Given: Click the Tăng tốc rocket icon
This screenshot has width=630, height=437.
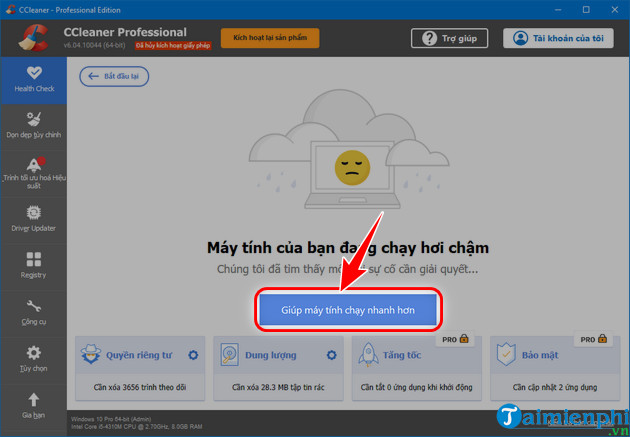Looking at the screenshot, I should [x=368, y=354].
